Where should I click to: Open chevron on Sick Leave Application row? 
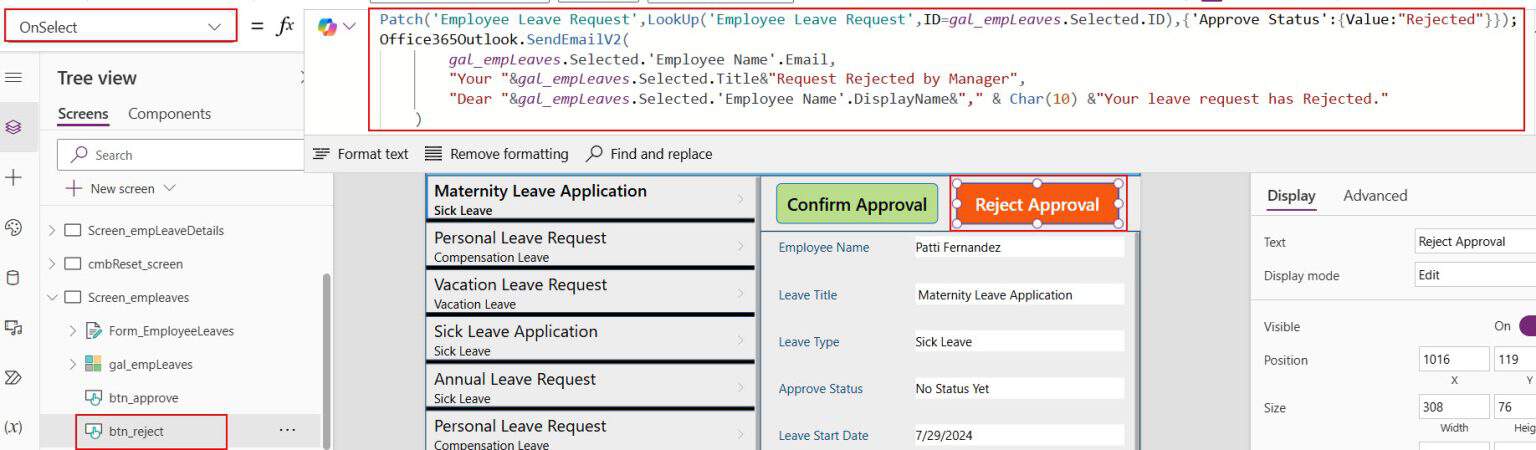point(740,340)
